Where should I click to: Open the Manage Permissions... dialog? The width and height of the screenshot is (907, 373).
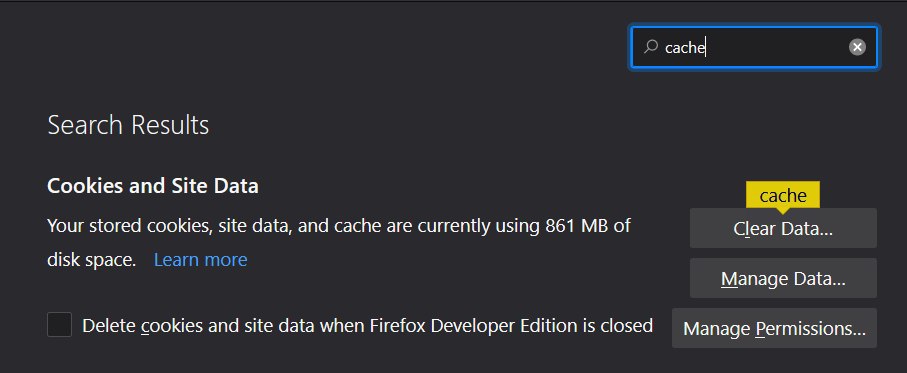(x=775, y=328)
